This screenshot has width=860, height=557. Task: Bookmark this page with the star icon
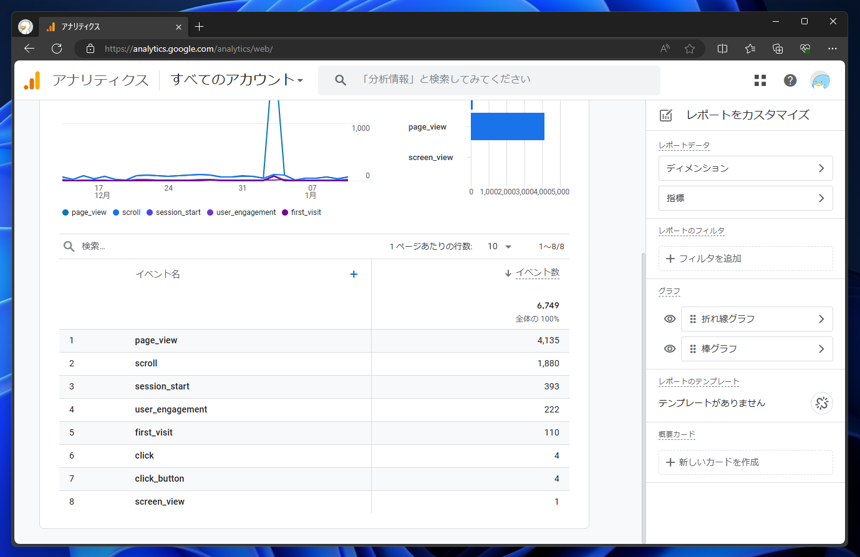690,49
